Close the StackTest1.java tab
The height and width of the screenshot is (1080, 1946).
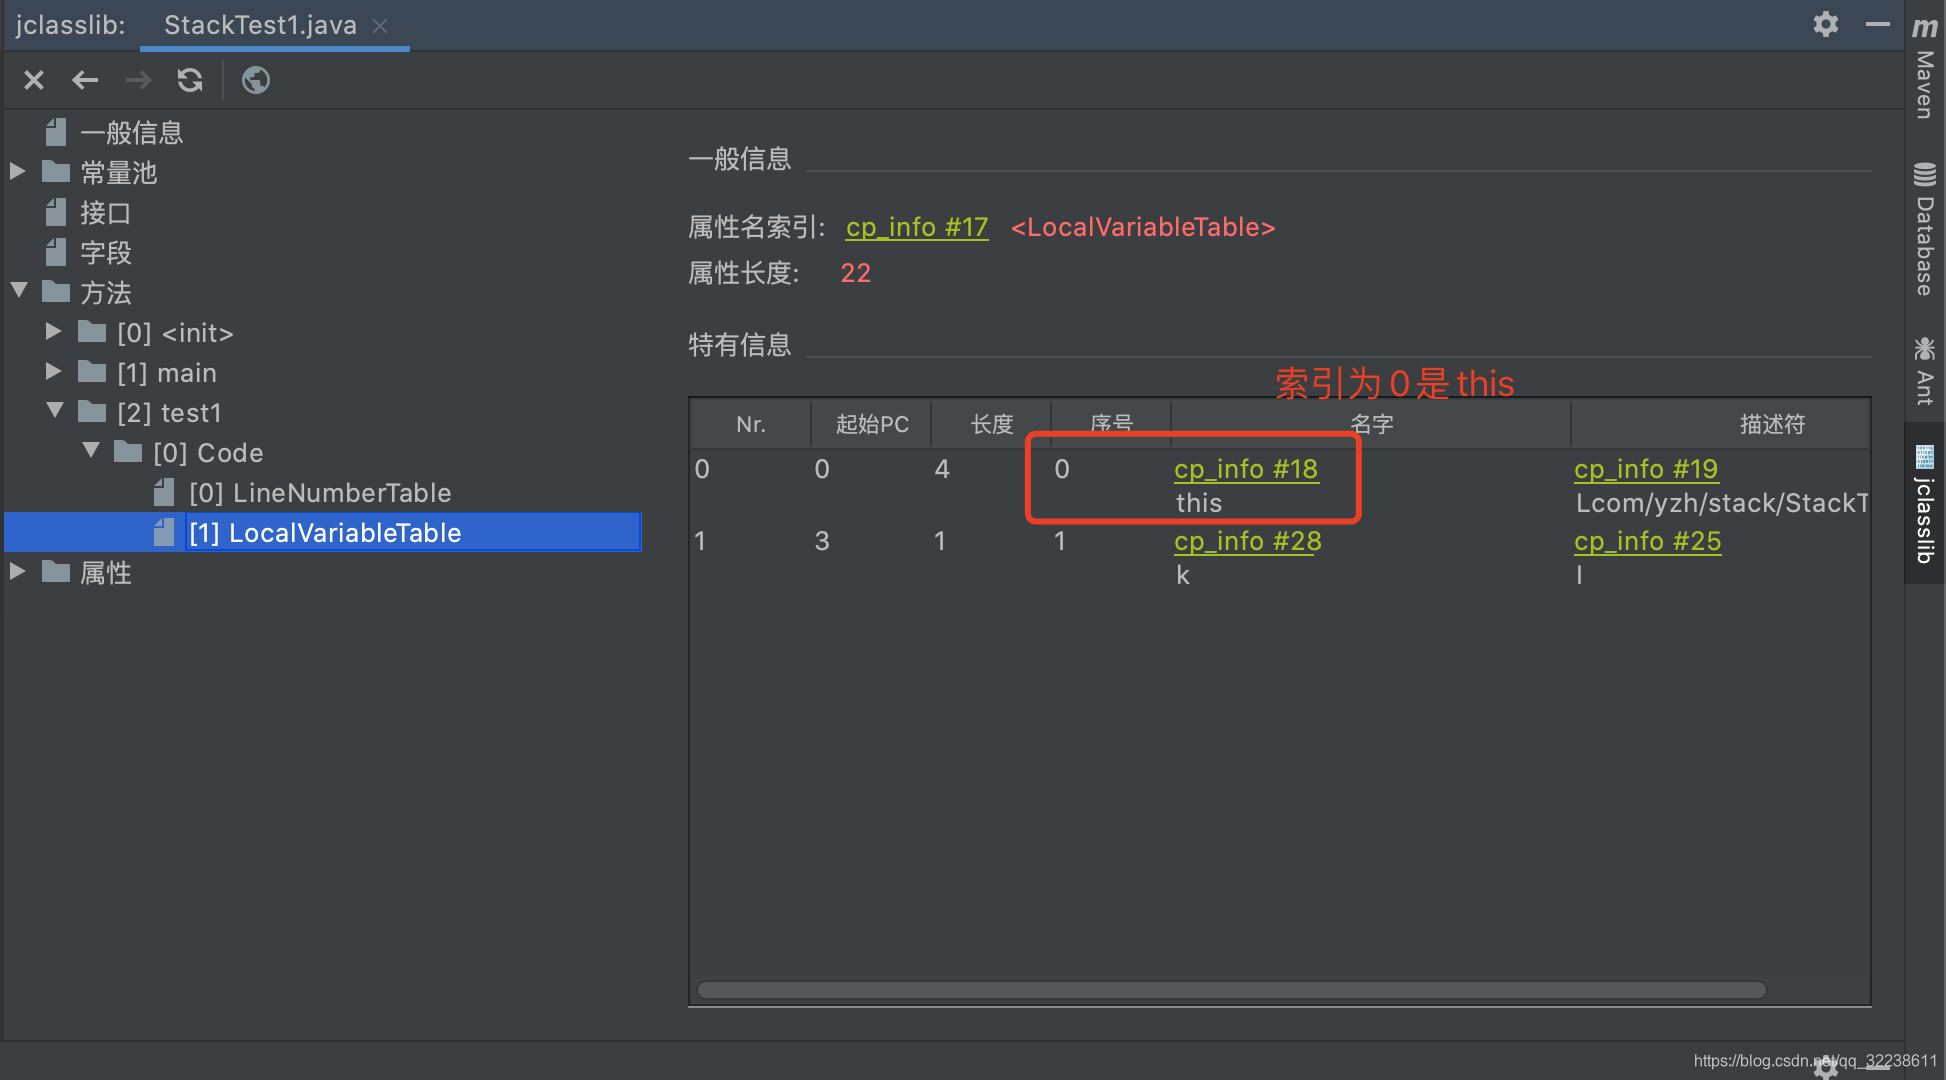pyautogui.click(x=380, y=26)
